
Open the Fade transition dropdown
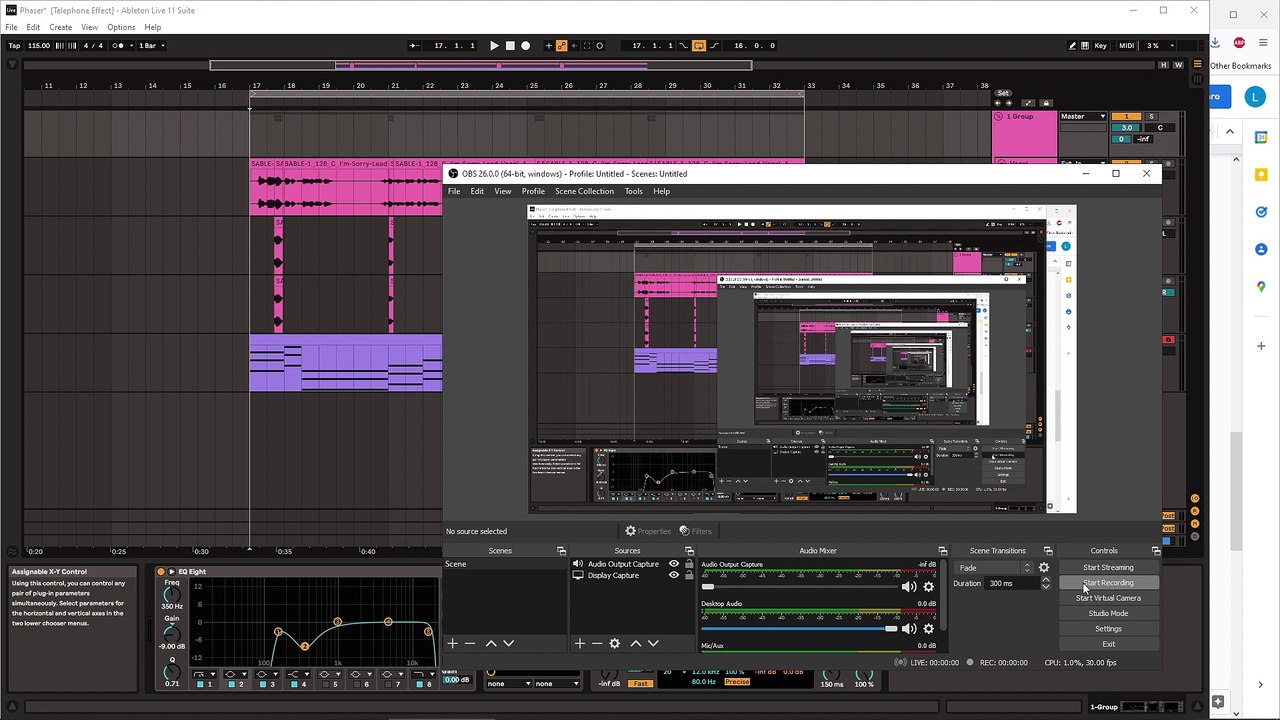coord(994,568)
